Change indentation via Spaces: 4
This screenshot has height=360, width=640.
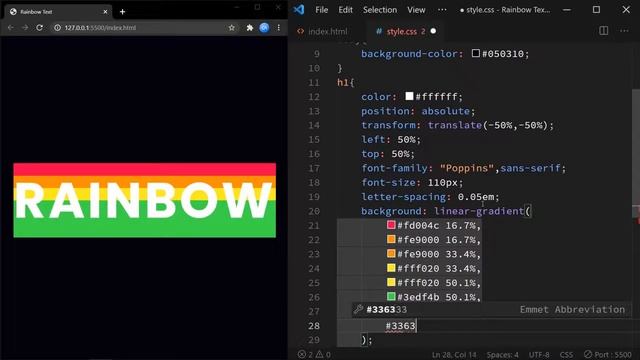pos(502,355)
